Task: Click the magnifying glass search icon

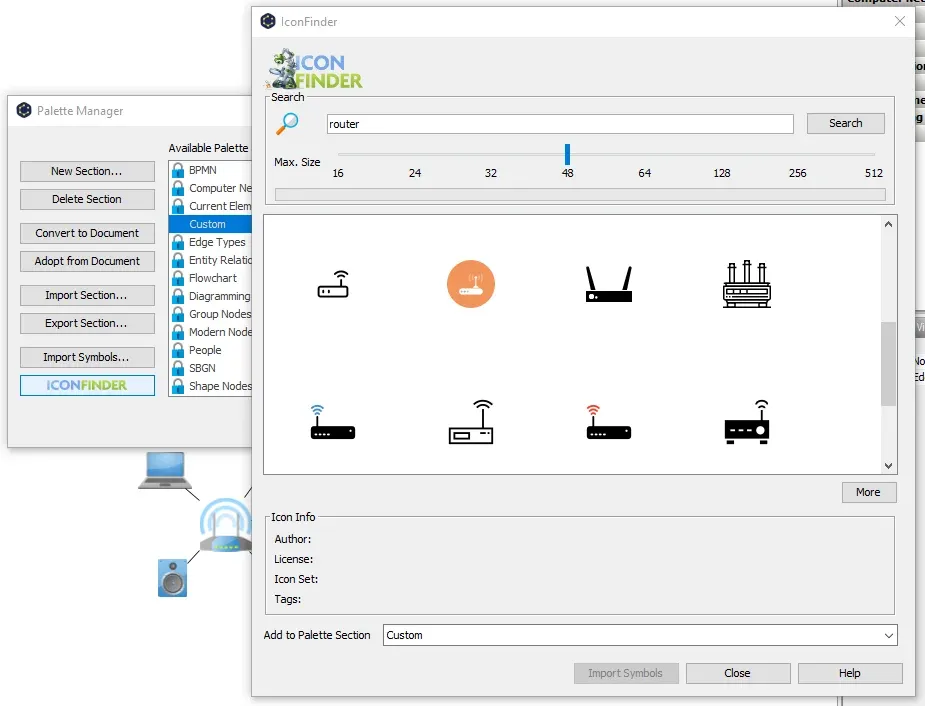Action: (287, 123)
